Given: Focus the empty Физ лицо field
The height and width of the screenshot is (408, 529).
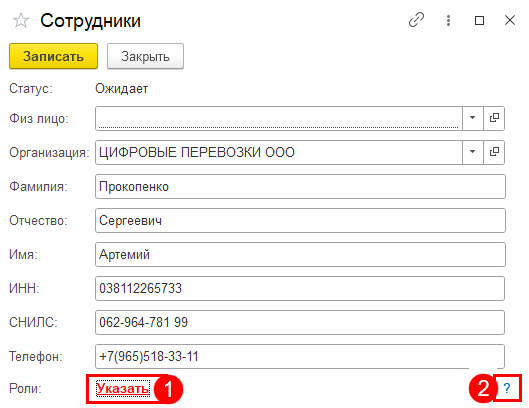Looking at the screenshot, I should (279, 118).
